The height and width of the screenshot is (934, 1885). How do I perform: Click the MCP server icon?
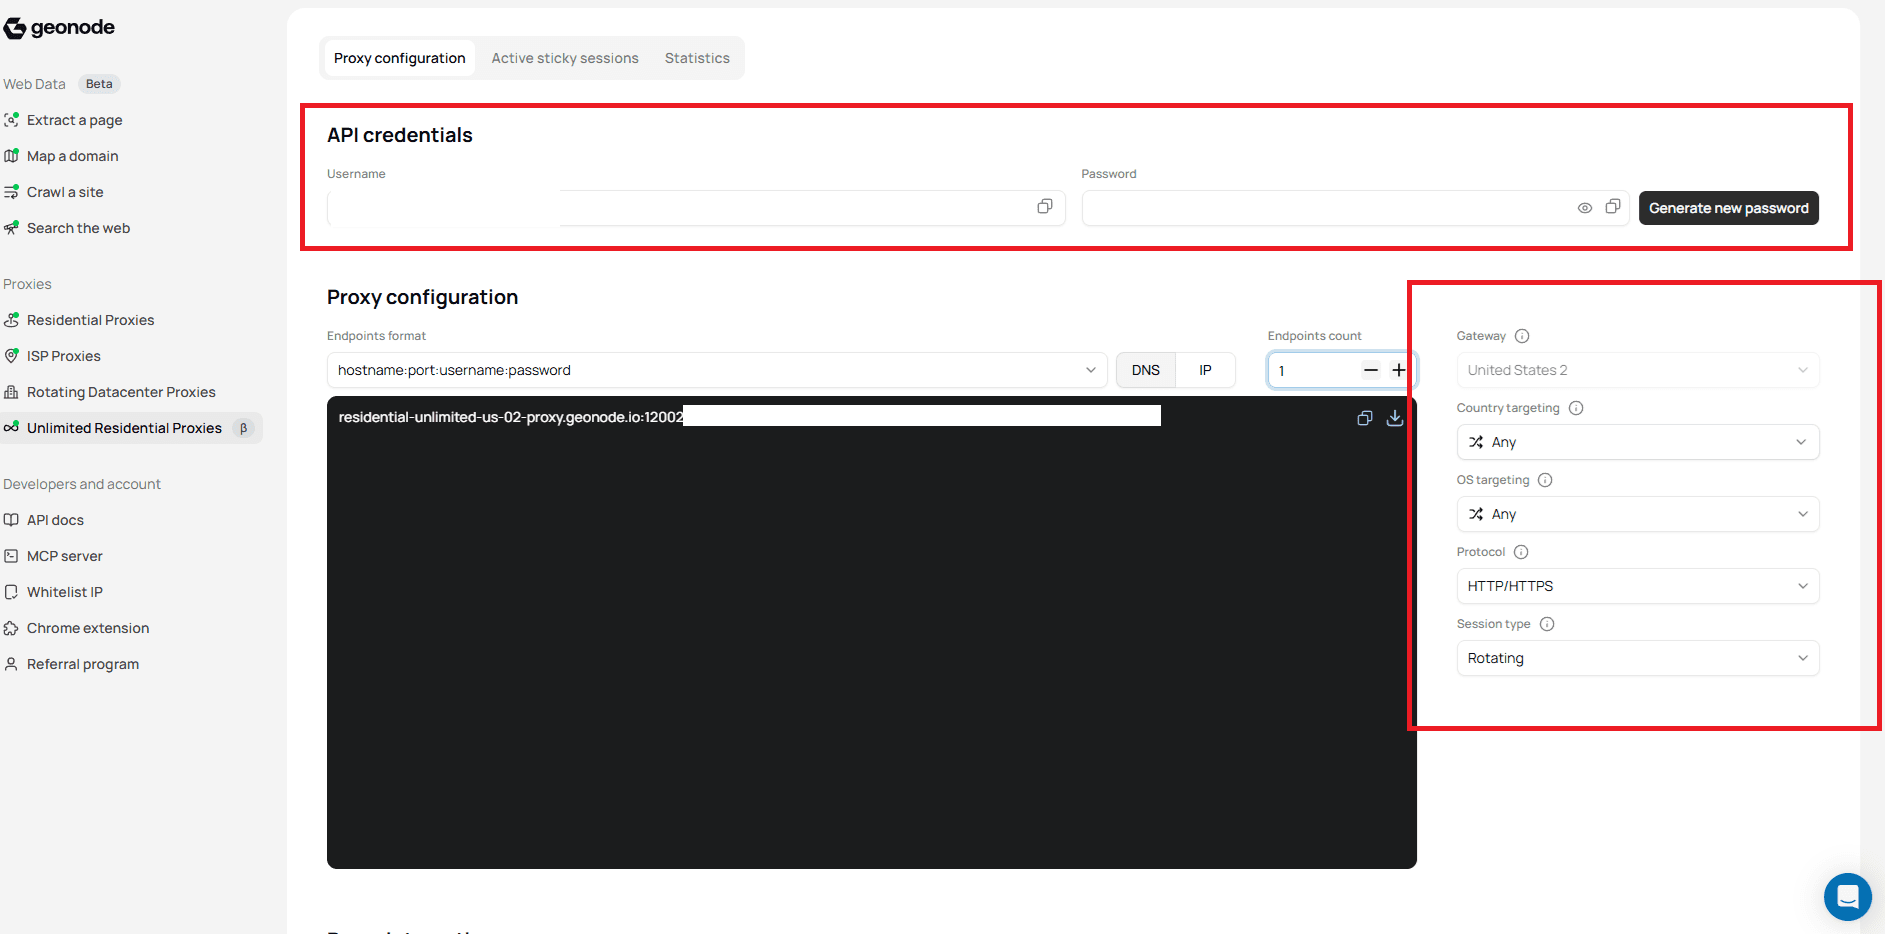pos(12,556)
